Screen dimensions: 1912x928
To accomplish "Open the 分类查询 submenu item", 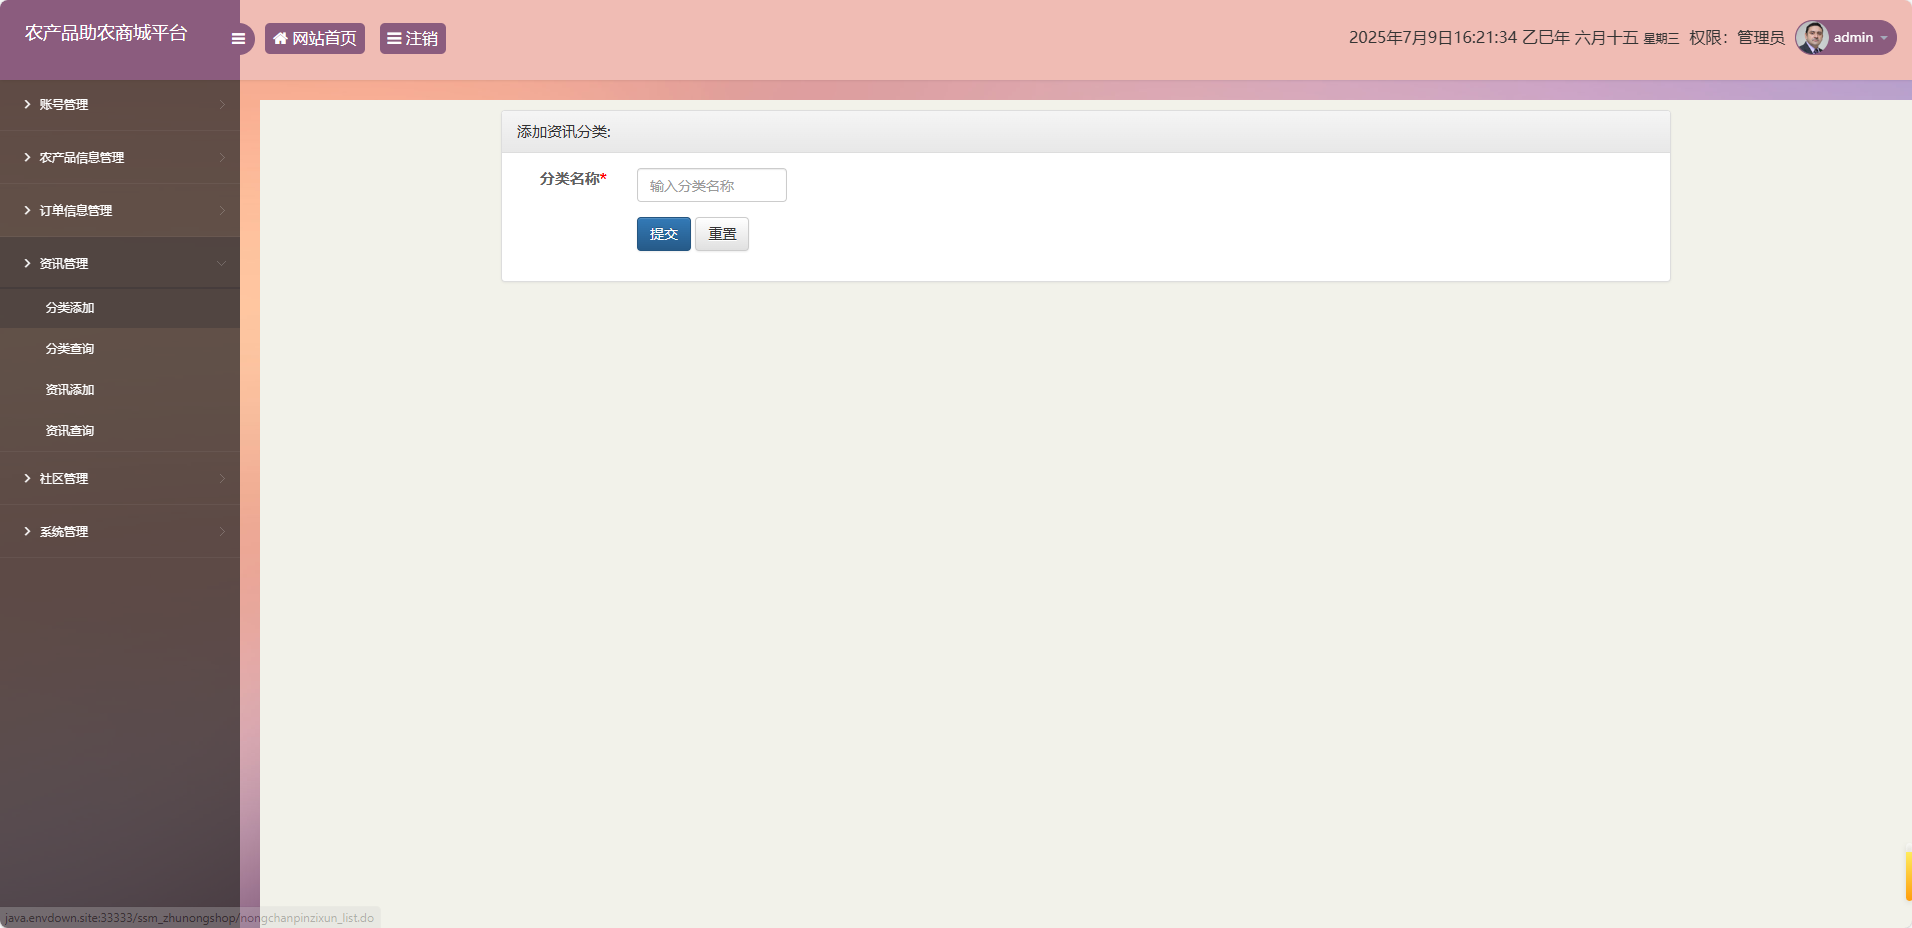I will pyautogui.click(x=120, y=349).
